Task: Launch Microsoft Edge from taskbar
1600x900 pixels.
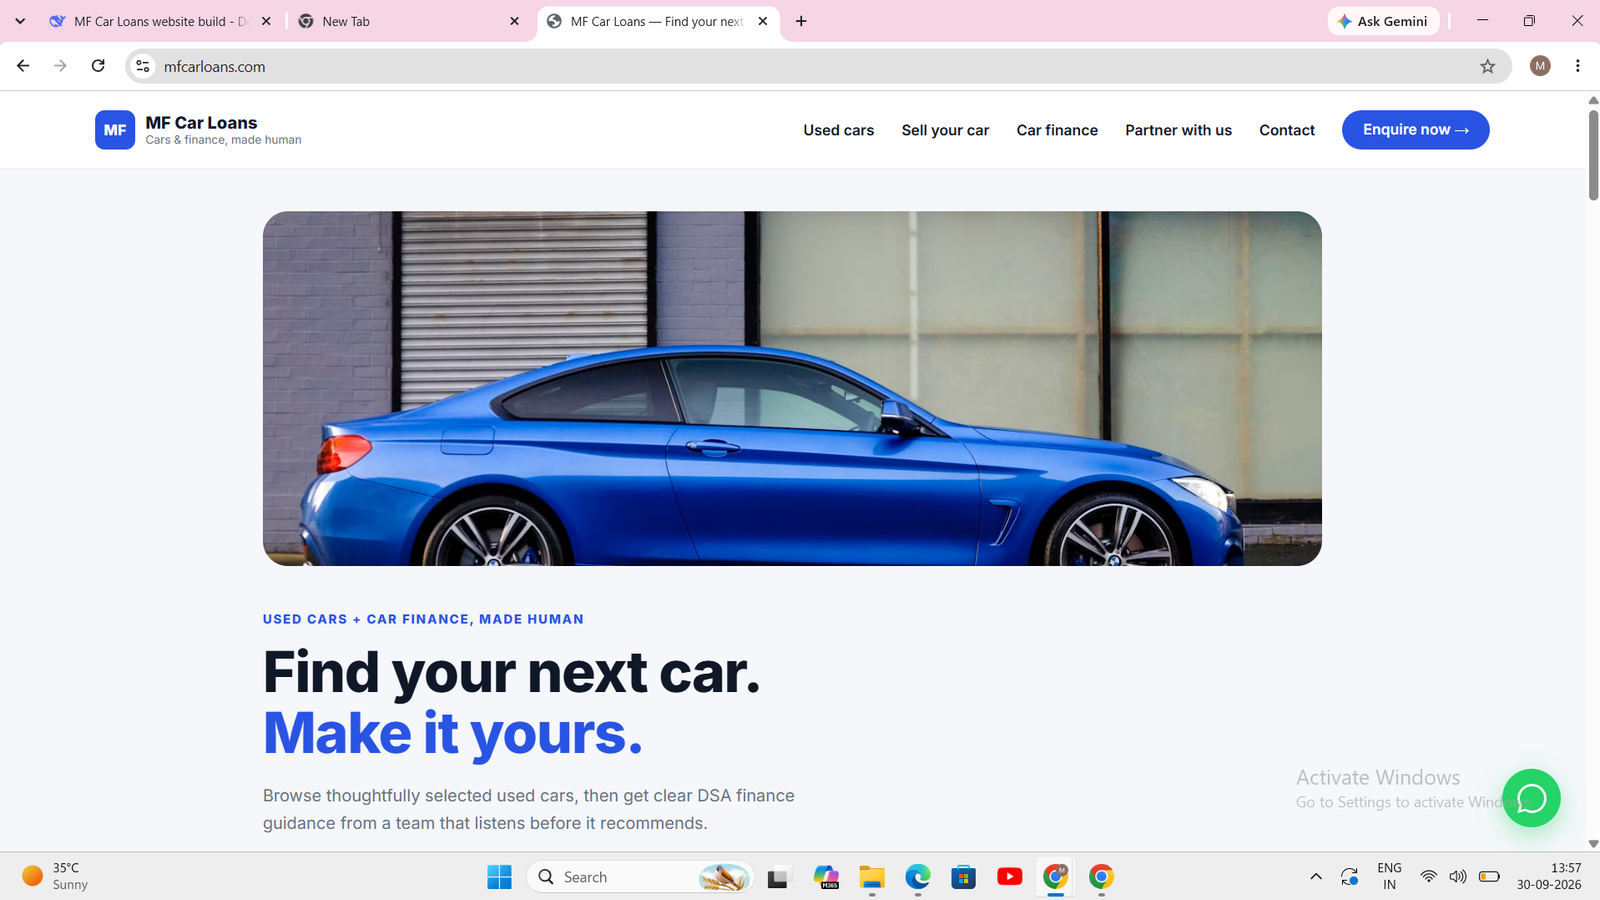Action: [918, 877]
